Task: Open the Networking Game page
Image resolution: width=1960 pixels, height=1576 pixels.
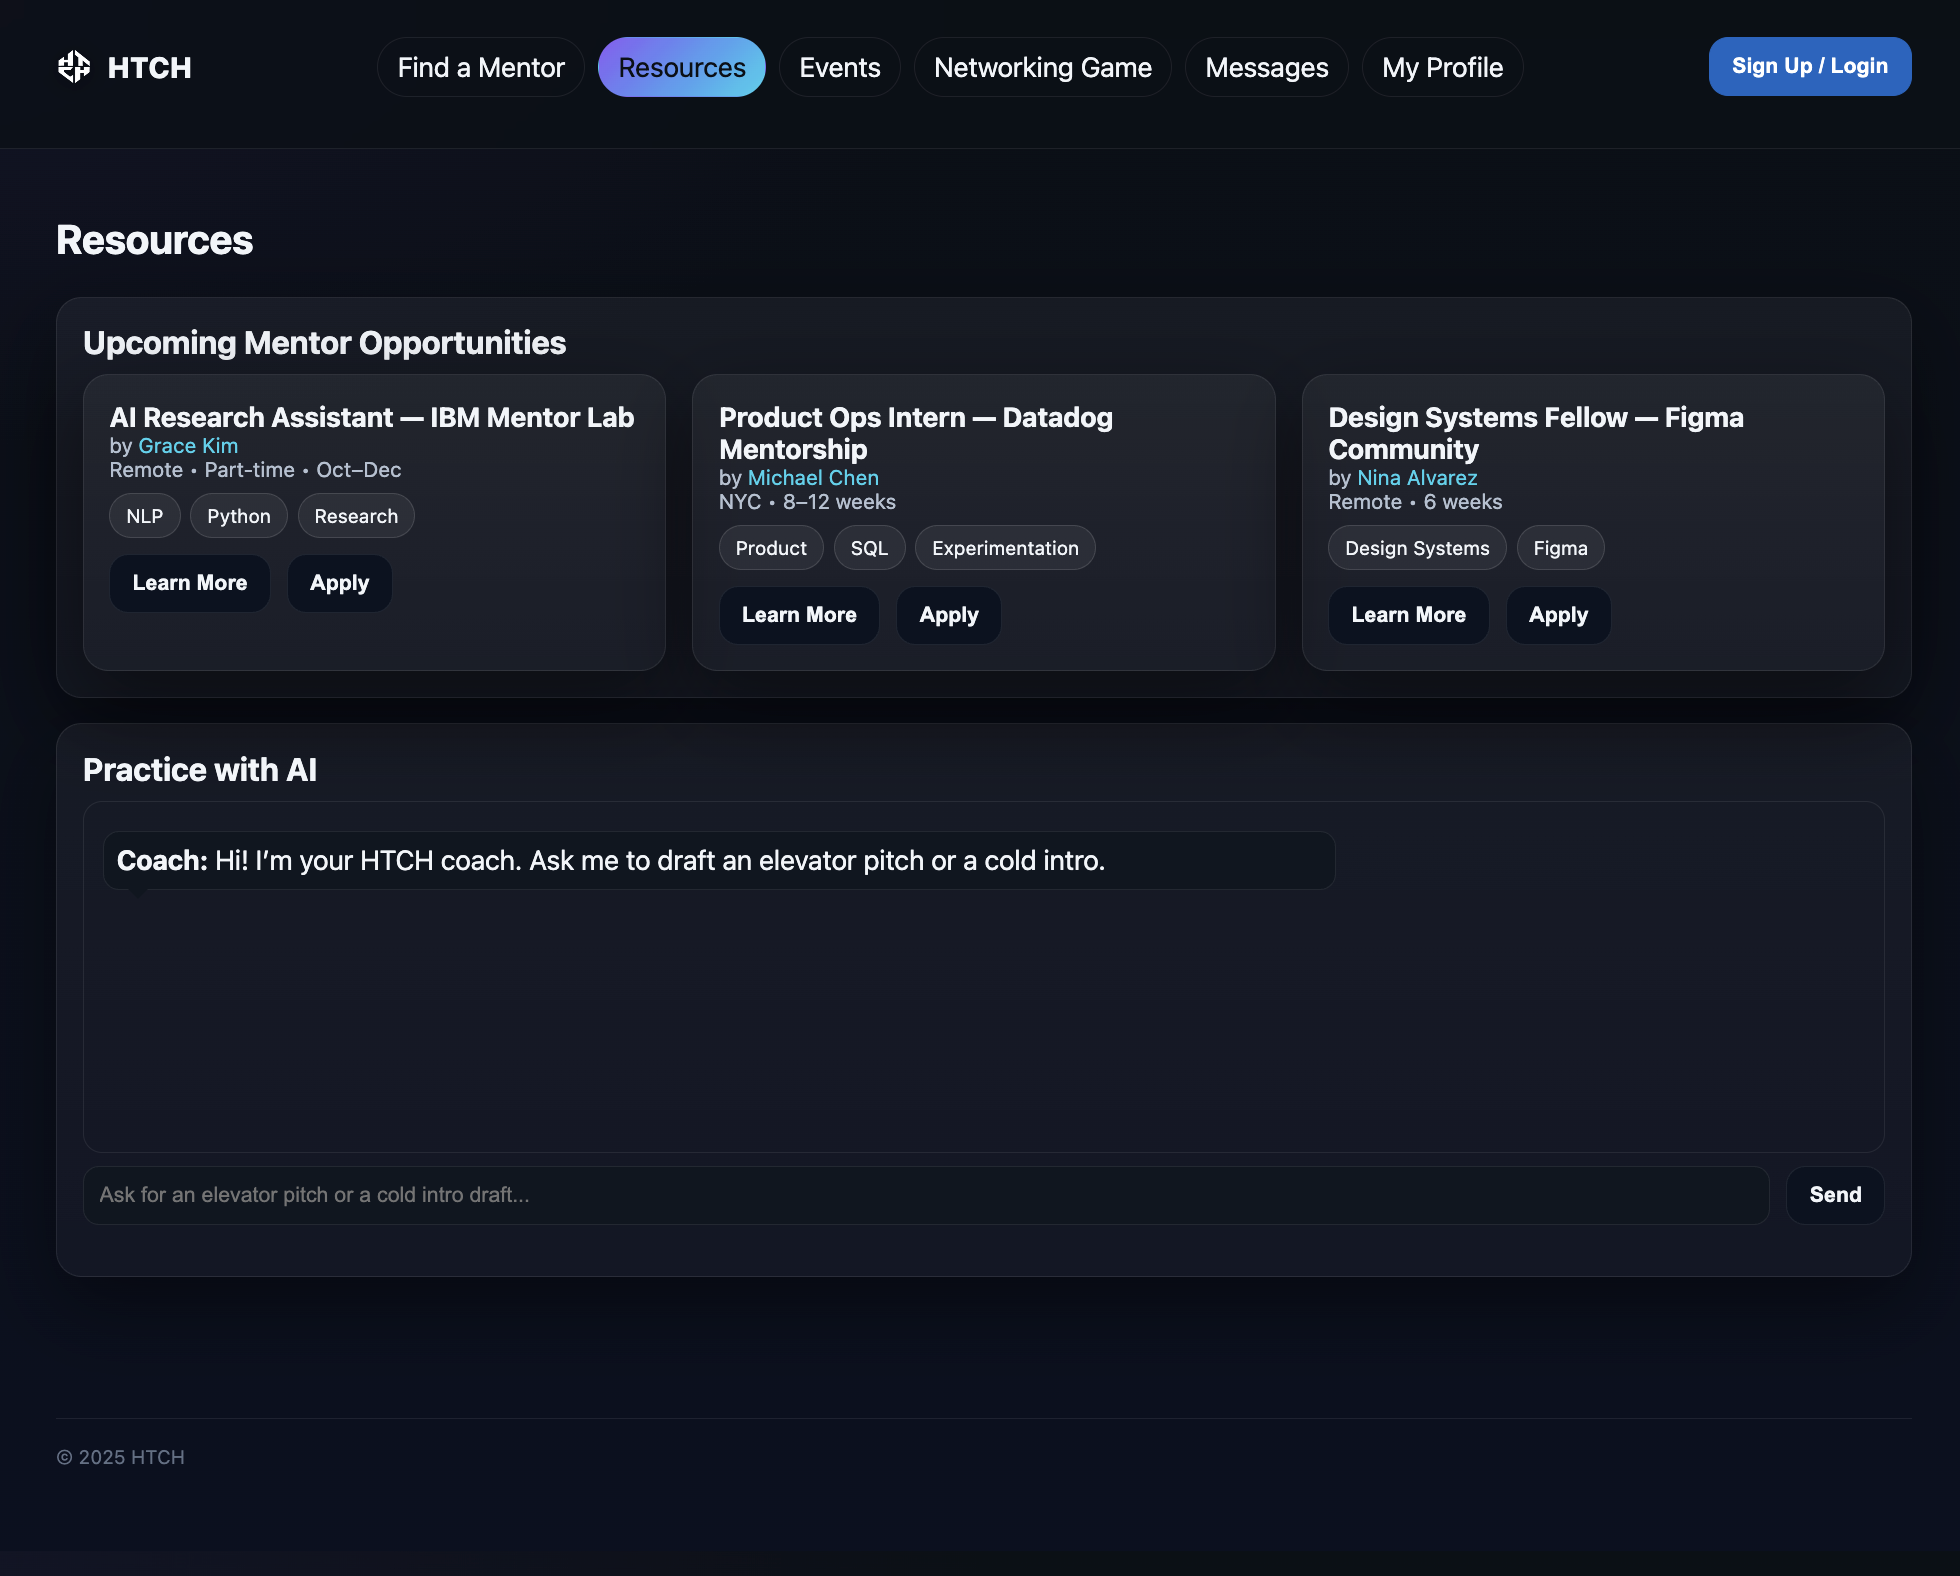Action: coord(1042,67)
